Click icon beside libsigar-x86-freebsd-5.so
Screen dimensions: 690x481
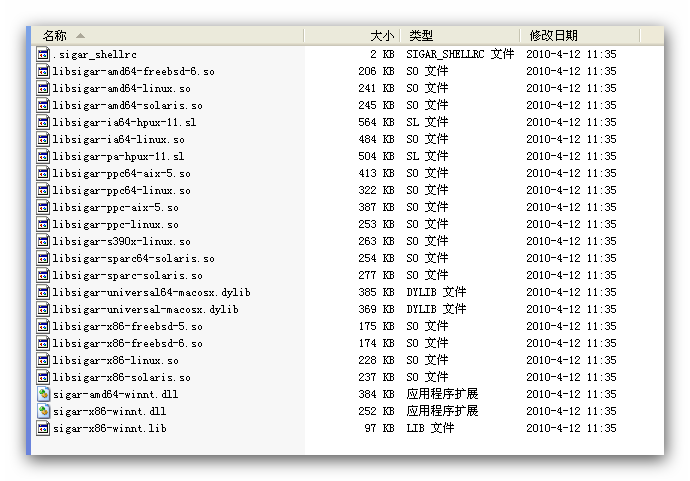coord(43,327)
